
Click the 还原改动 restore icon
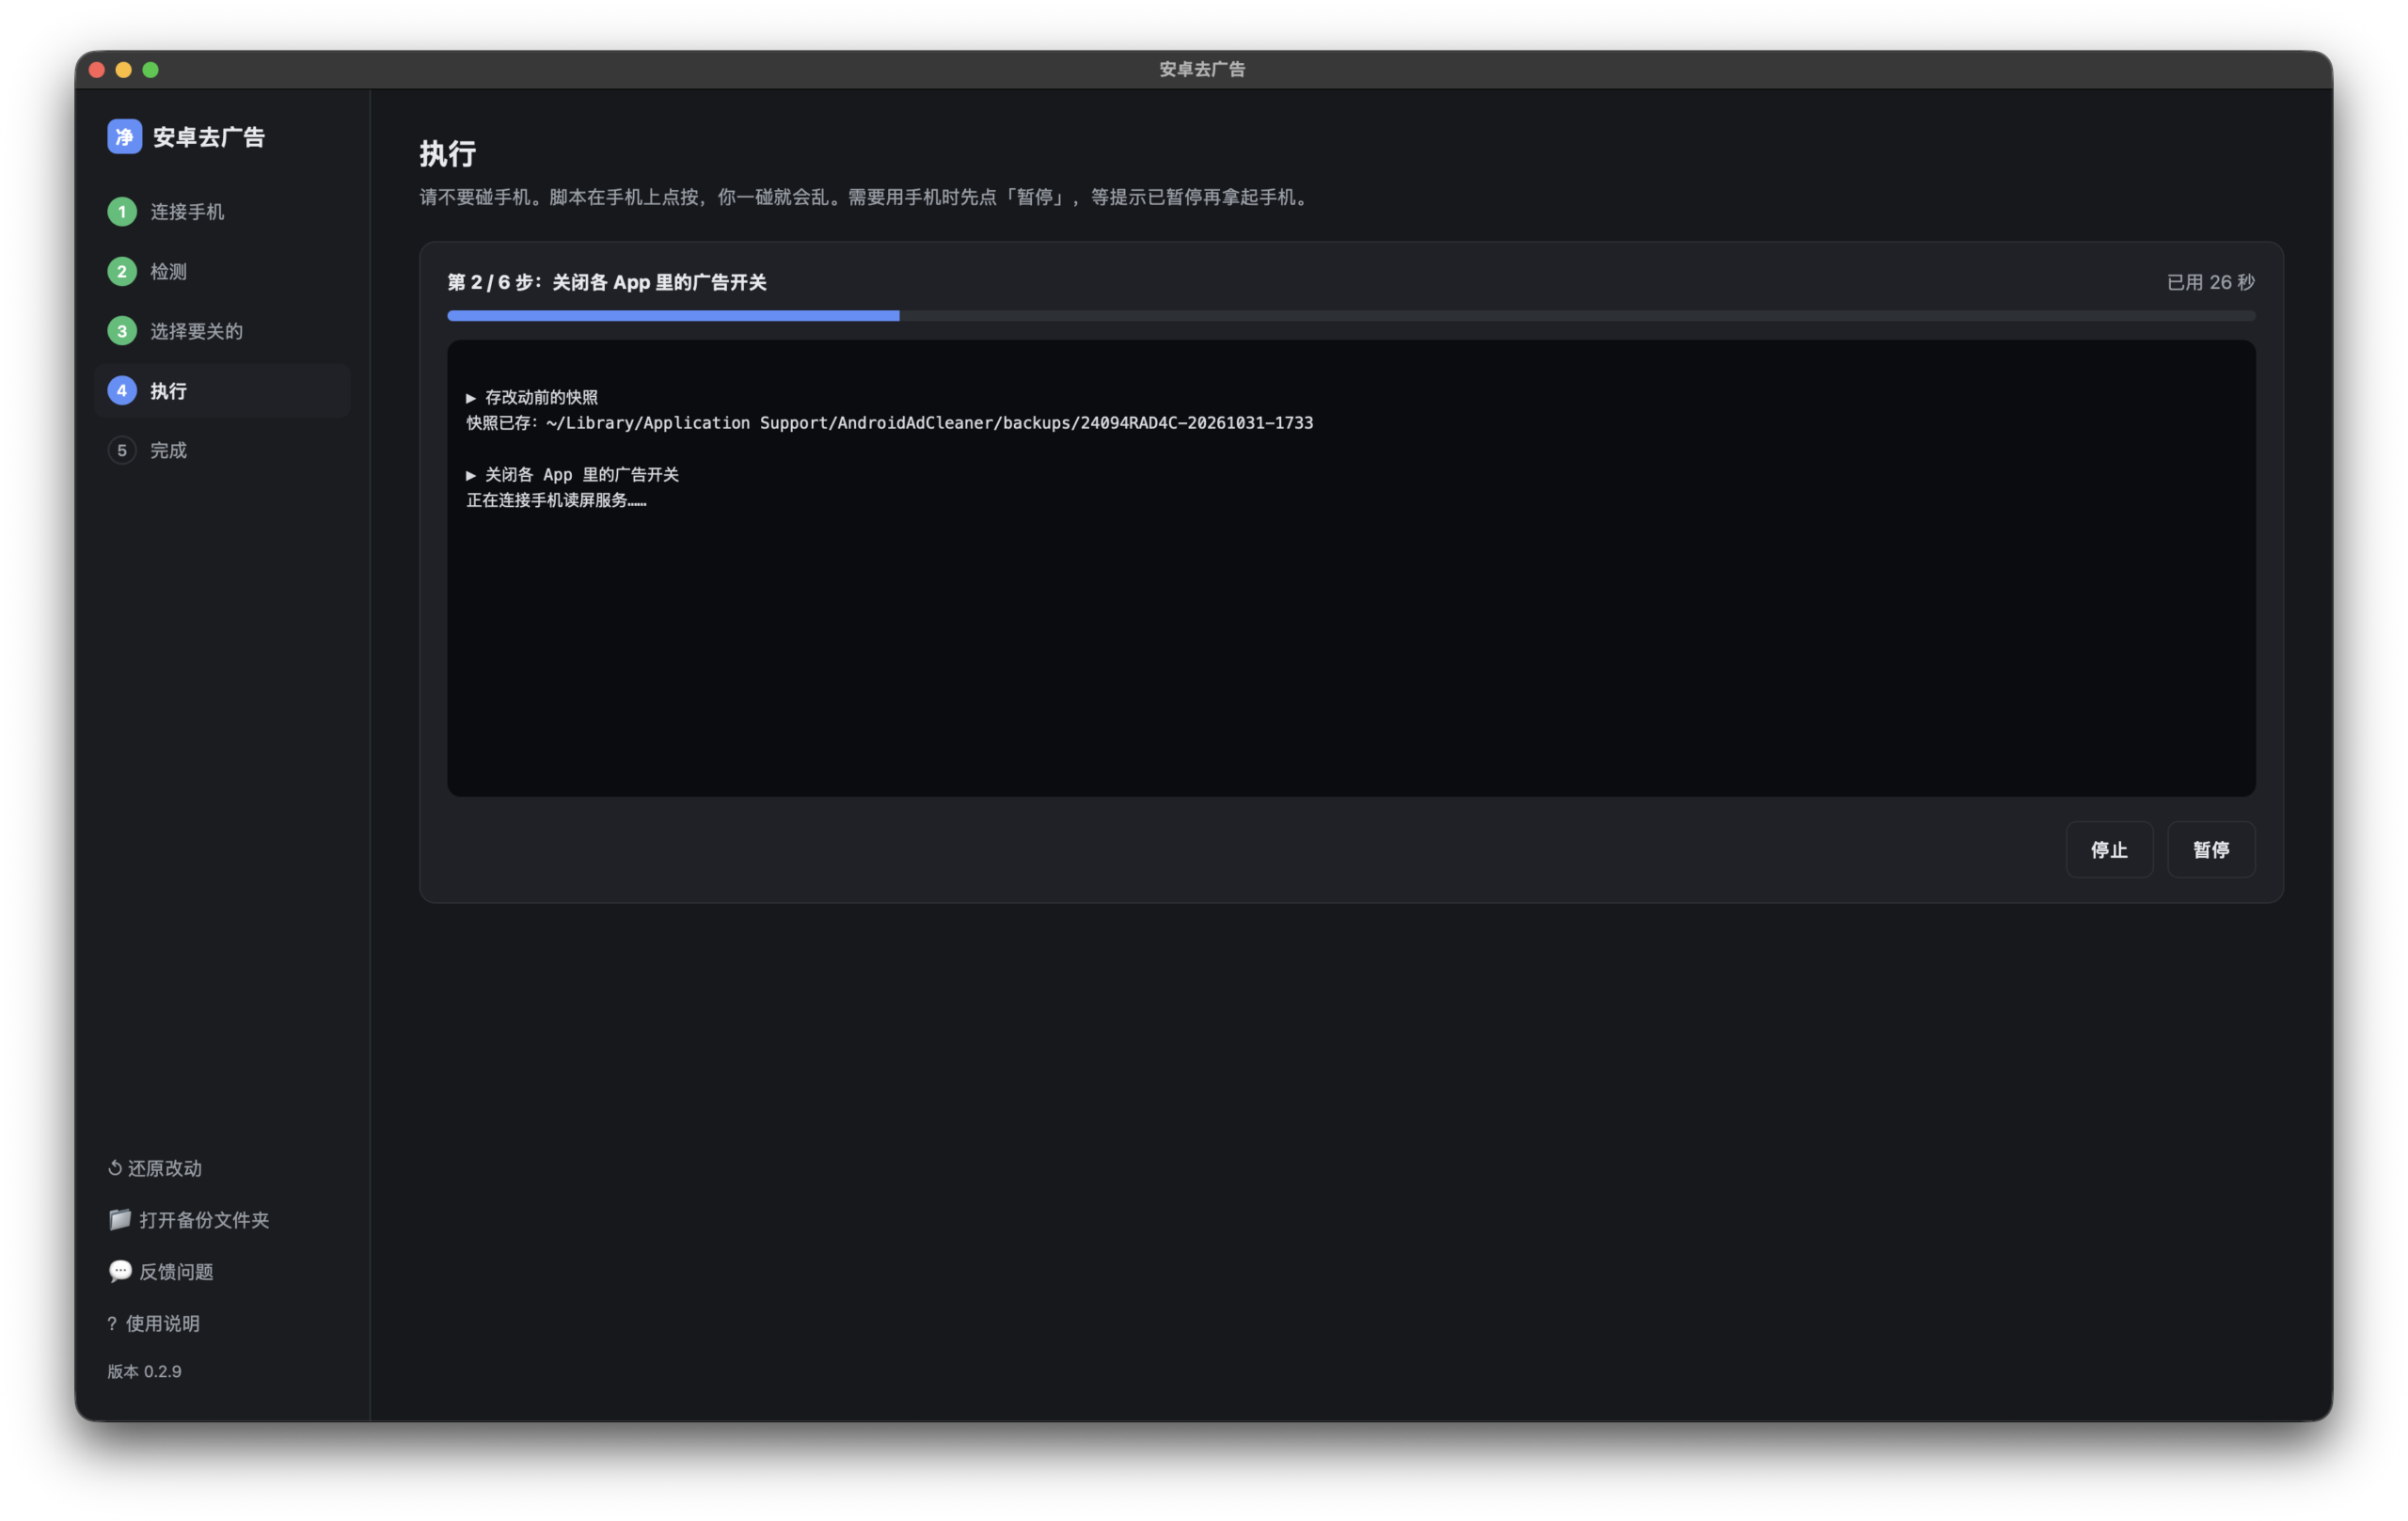115,1168
